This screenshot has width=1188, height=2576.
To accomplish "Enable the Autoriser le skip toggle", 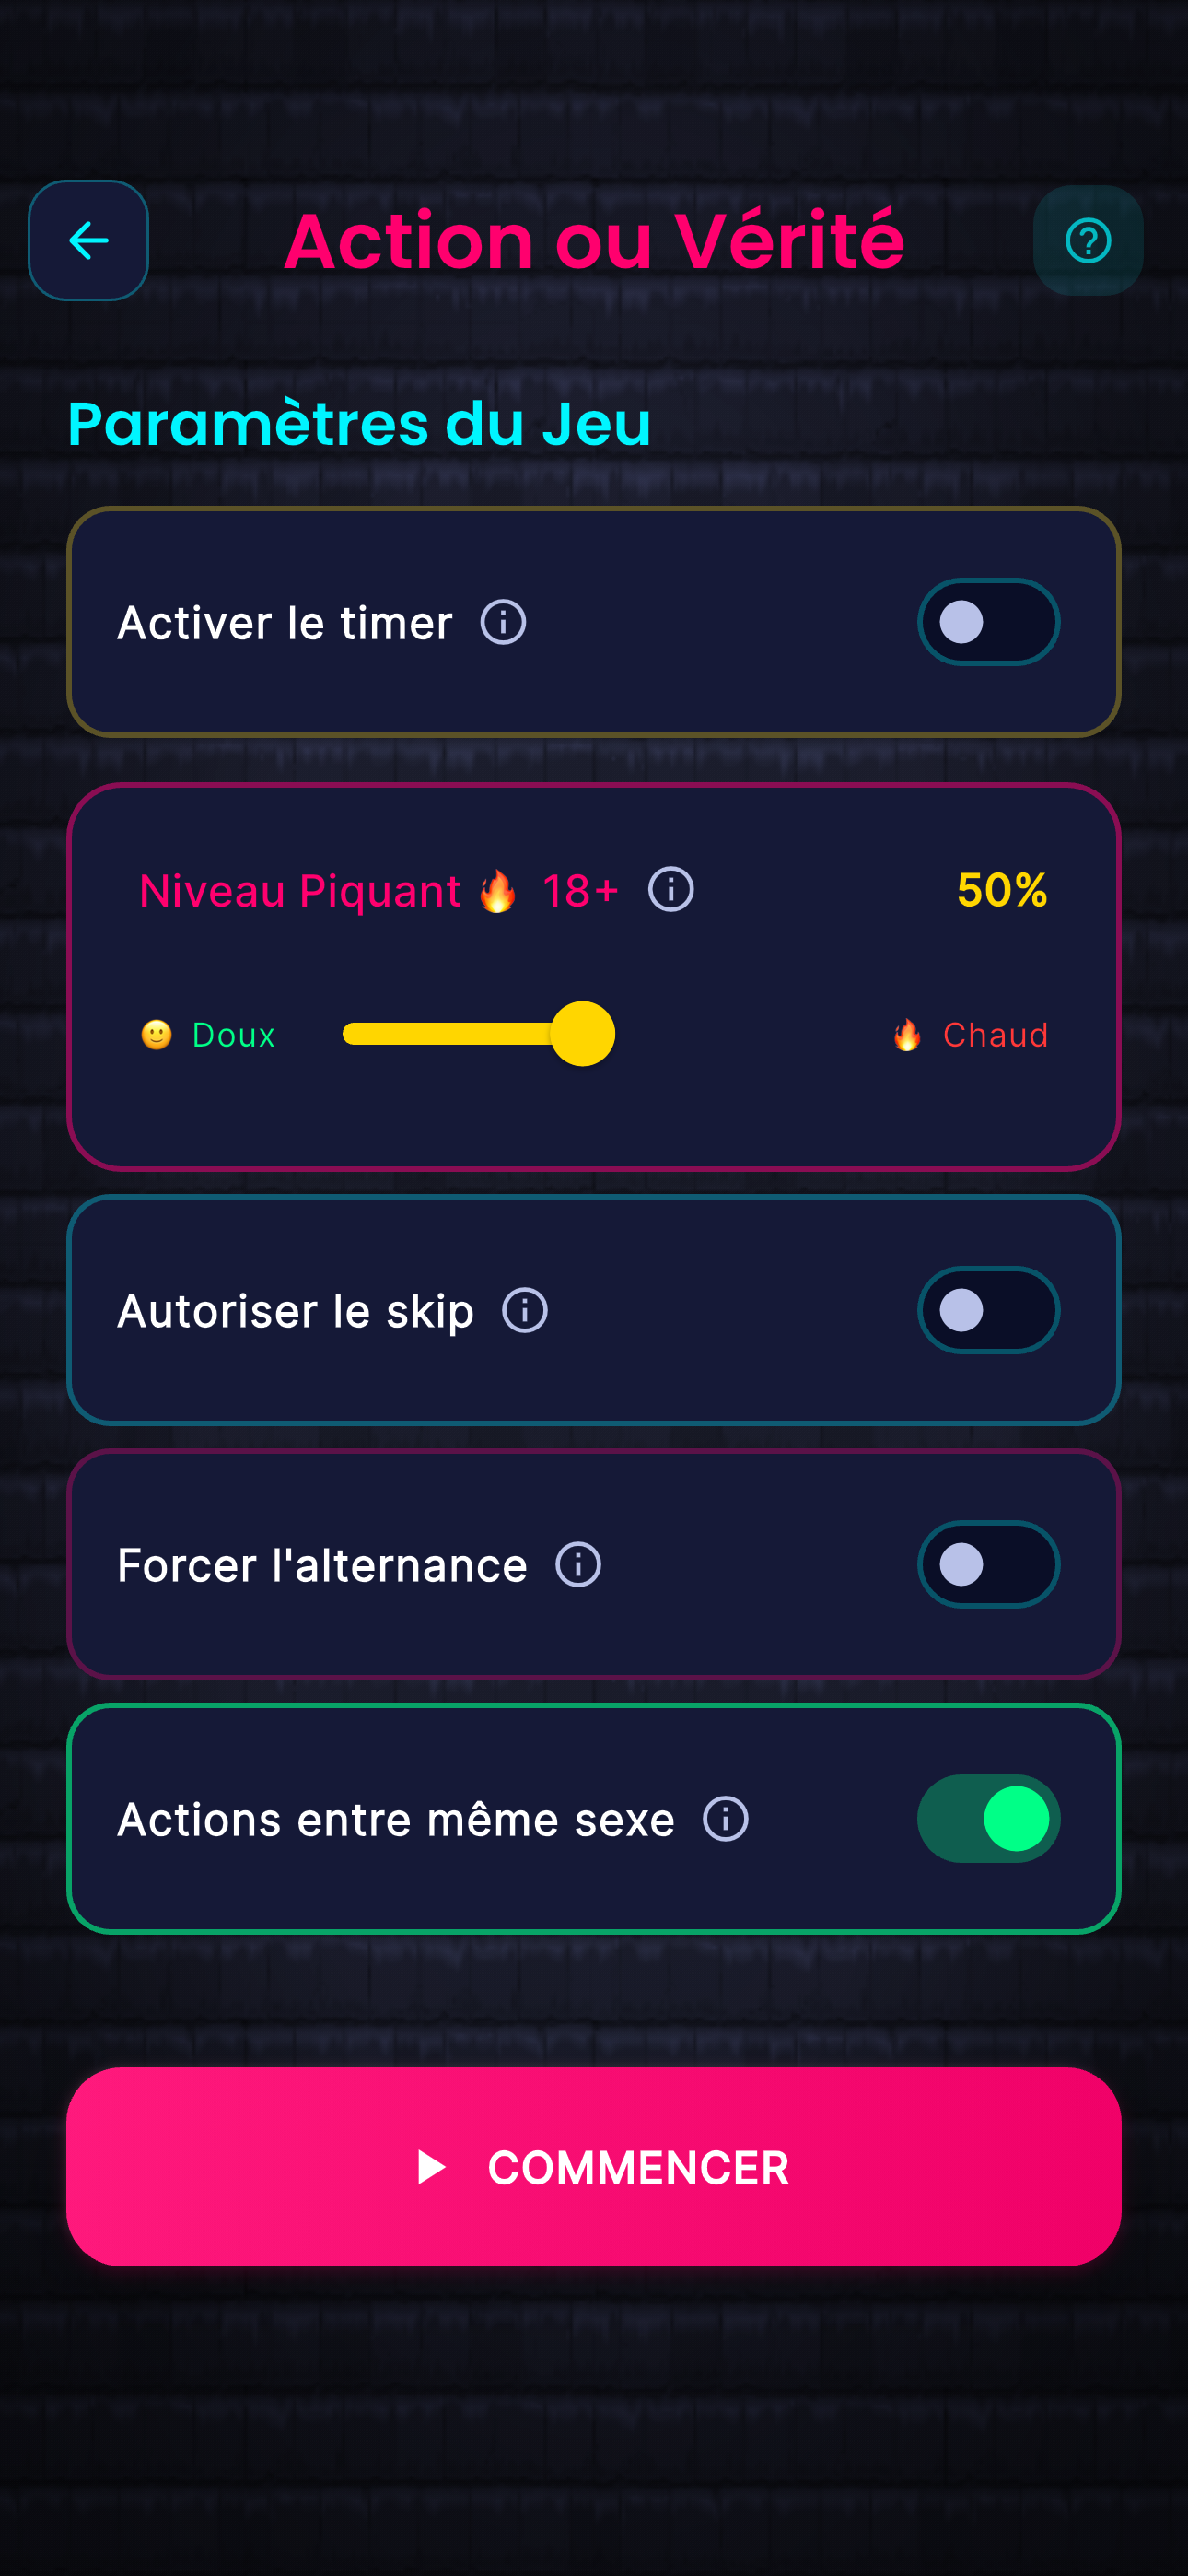I will tap(987, 1310).
